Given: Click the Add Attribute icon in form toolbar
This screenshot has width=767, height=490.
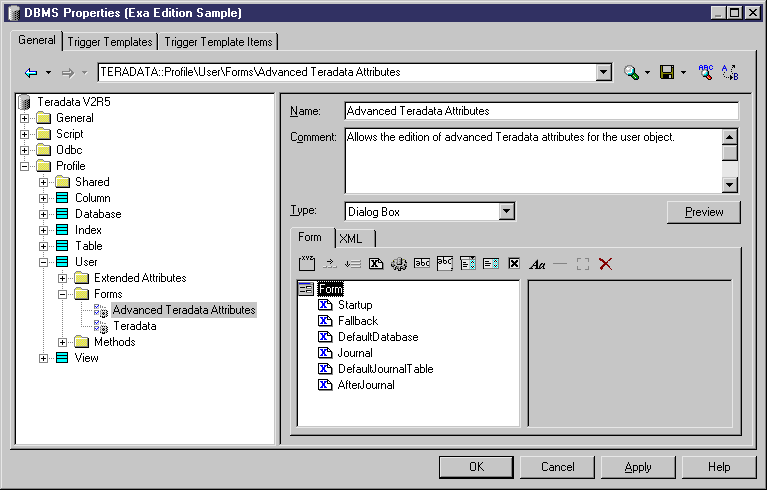Looking at the screenshot, I should pyautogui.click(x=376, y=264).
